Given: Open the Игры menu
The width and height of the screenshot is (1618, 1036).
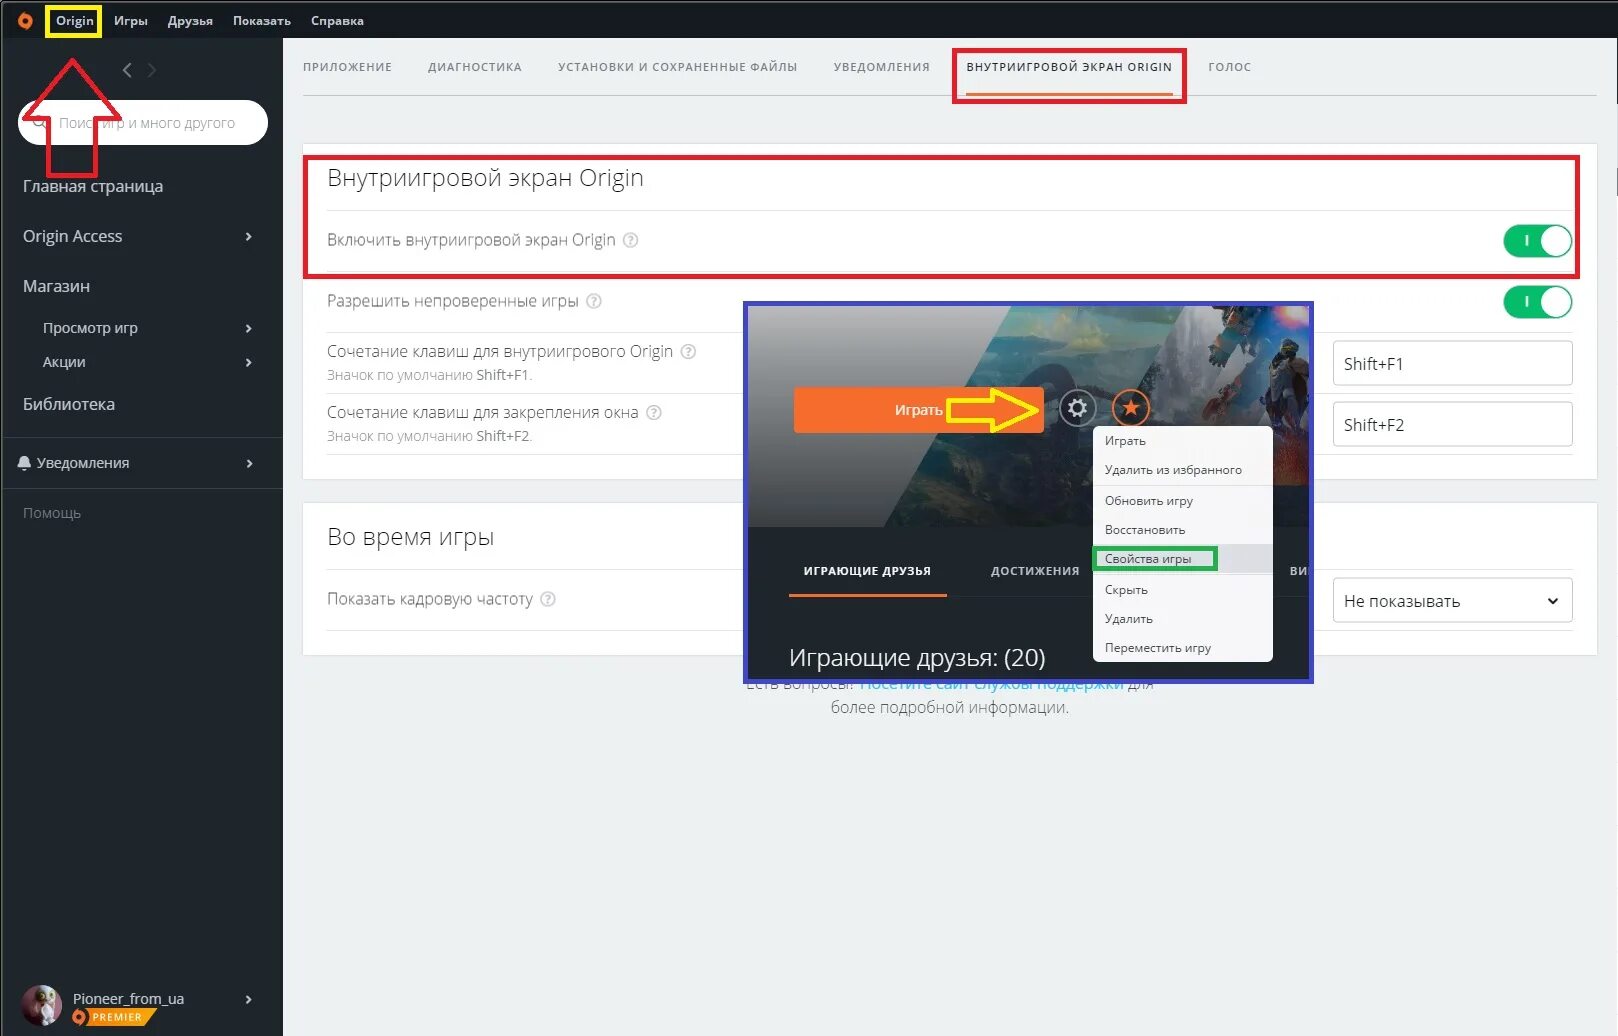Looking at the screenshot, I should 130,21.
